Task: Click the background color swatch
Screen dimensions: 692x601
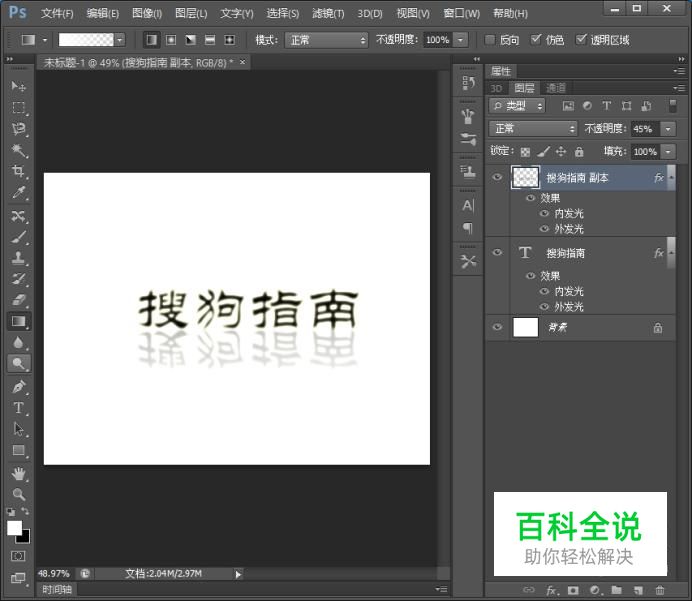Action: coord(26,539)
